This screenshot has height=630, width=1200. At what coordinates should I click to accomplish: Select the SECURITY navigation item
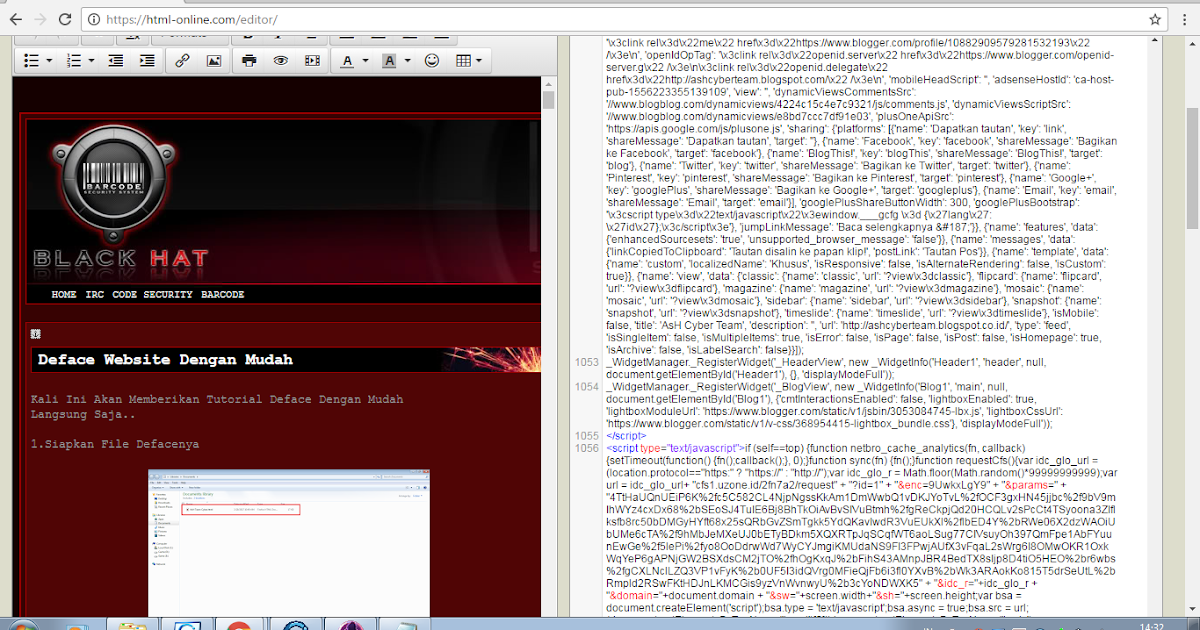click(166, 294)
